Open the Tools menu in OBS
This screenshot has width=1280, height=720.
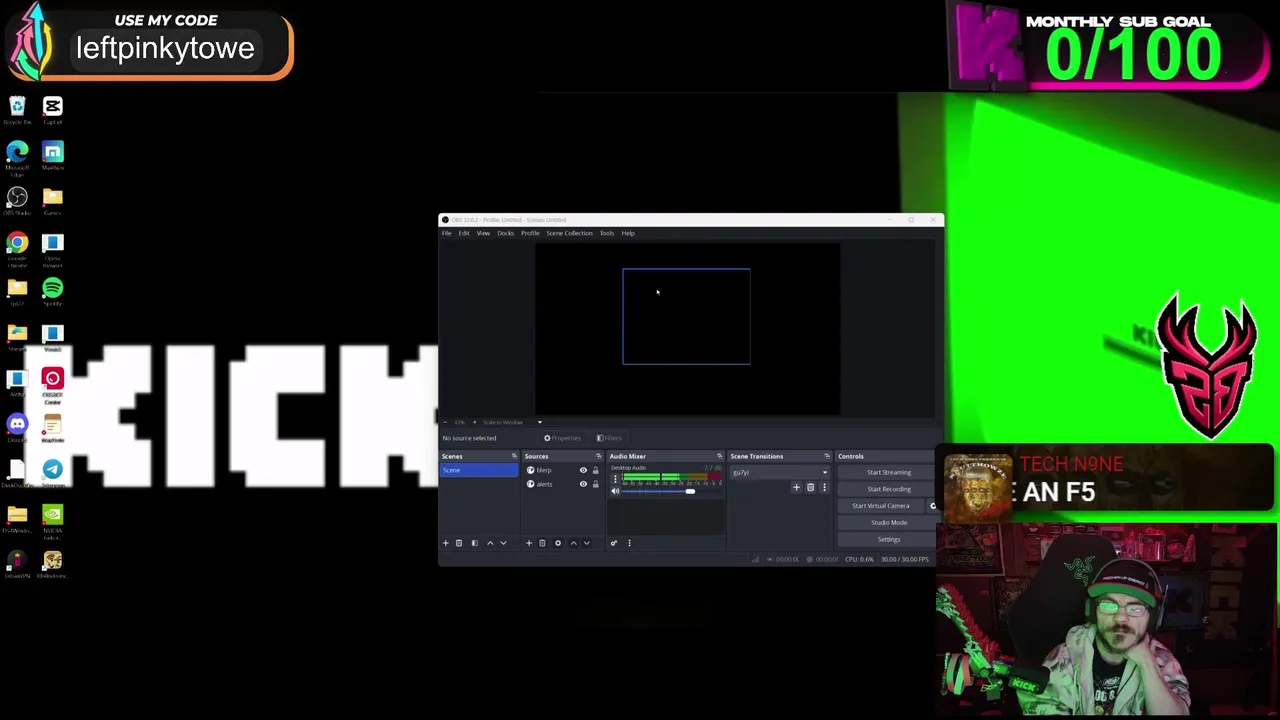click(607, 233)
